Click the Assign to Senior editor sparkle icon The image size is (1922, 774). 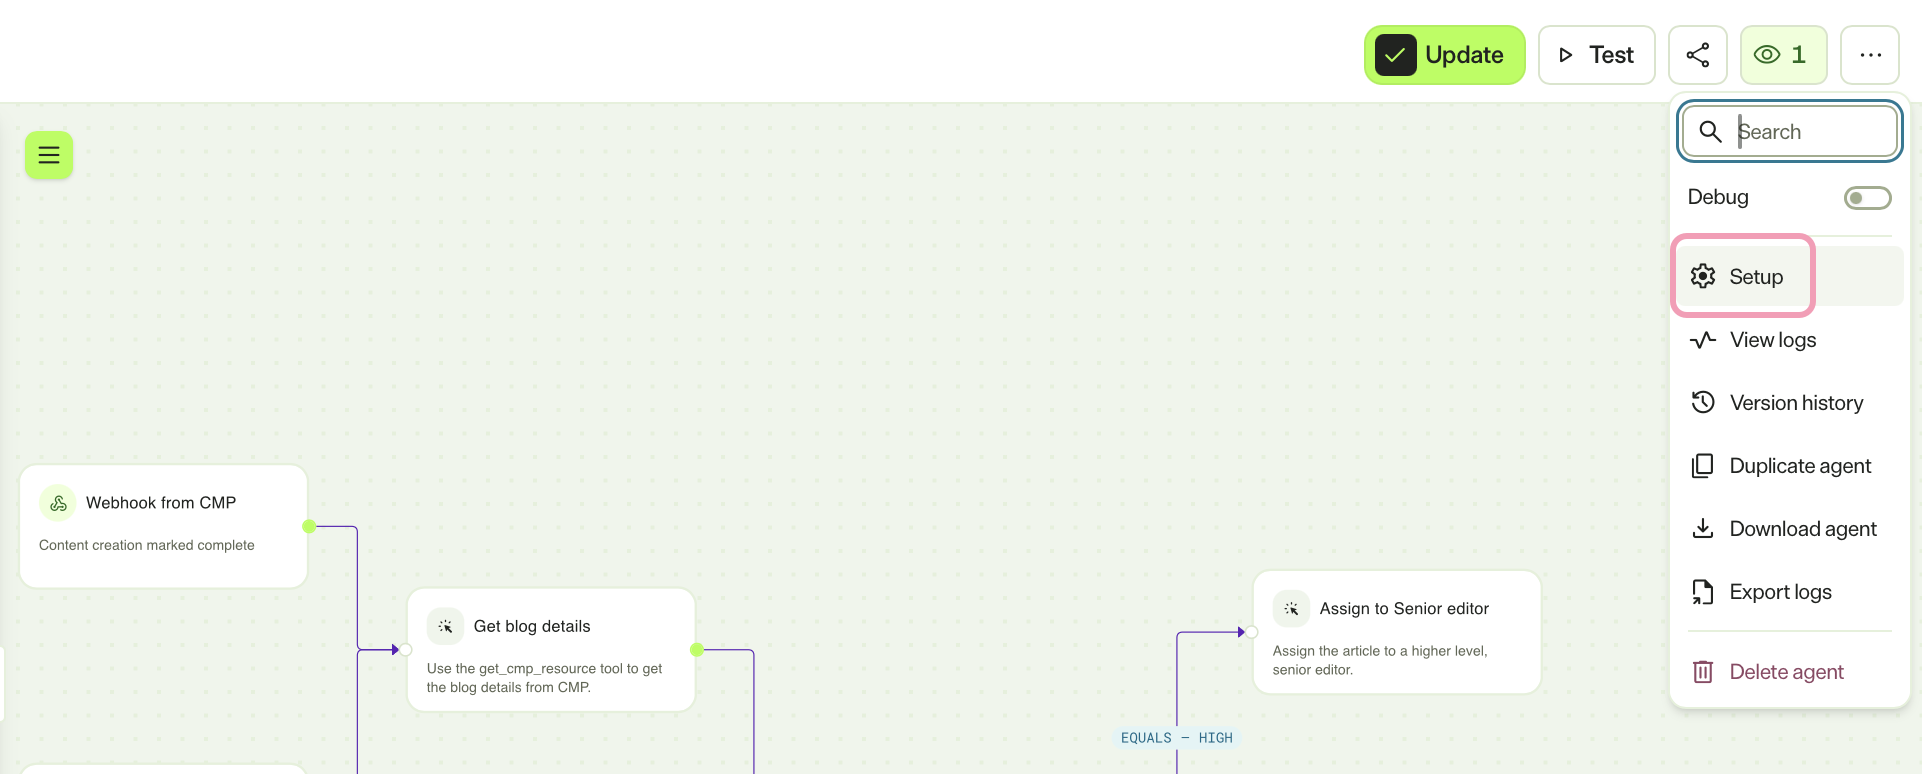[x=1291, y=608]
